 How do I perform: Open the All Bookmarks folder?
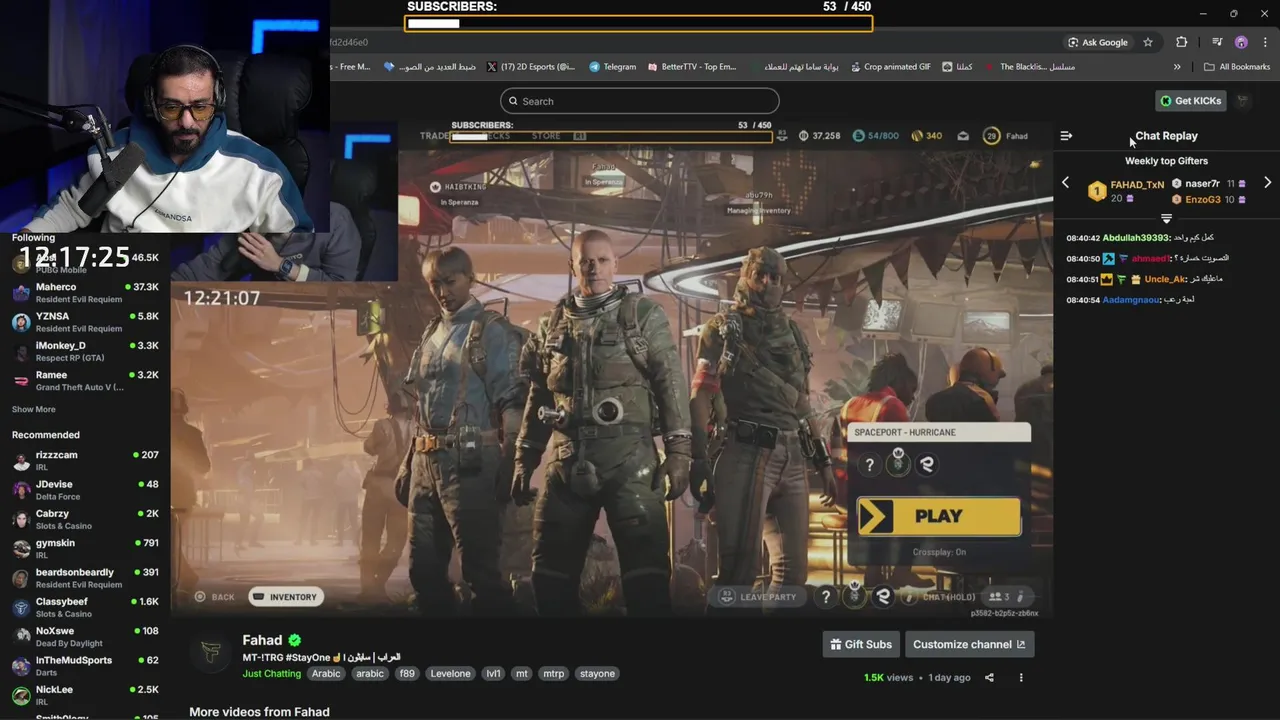tap(1237, 67)
